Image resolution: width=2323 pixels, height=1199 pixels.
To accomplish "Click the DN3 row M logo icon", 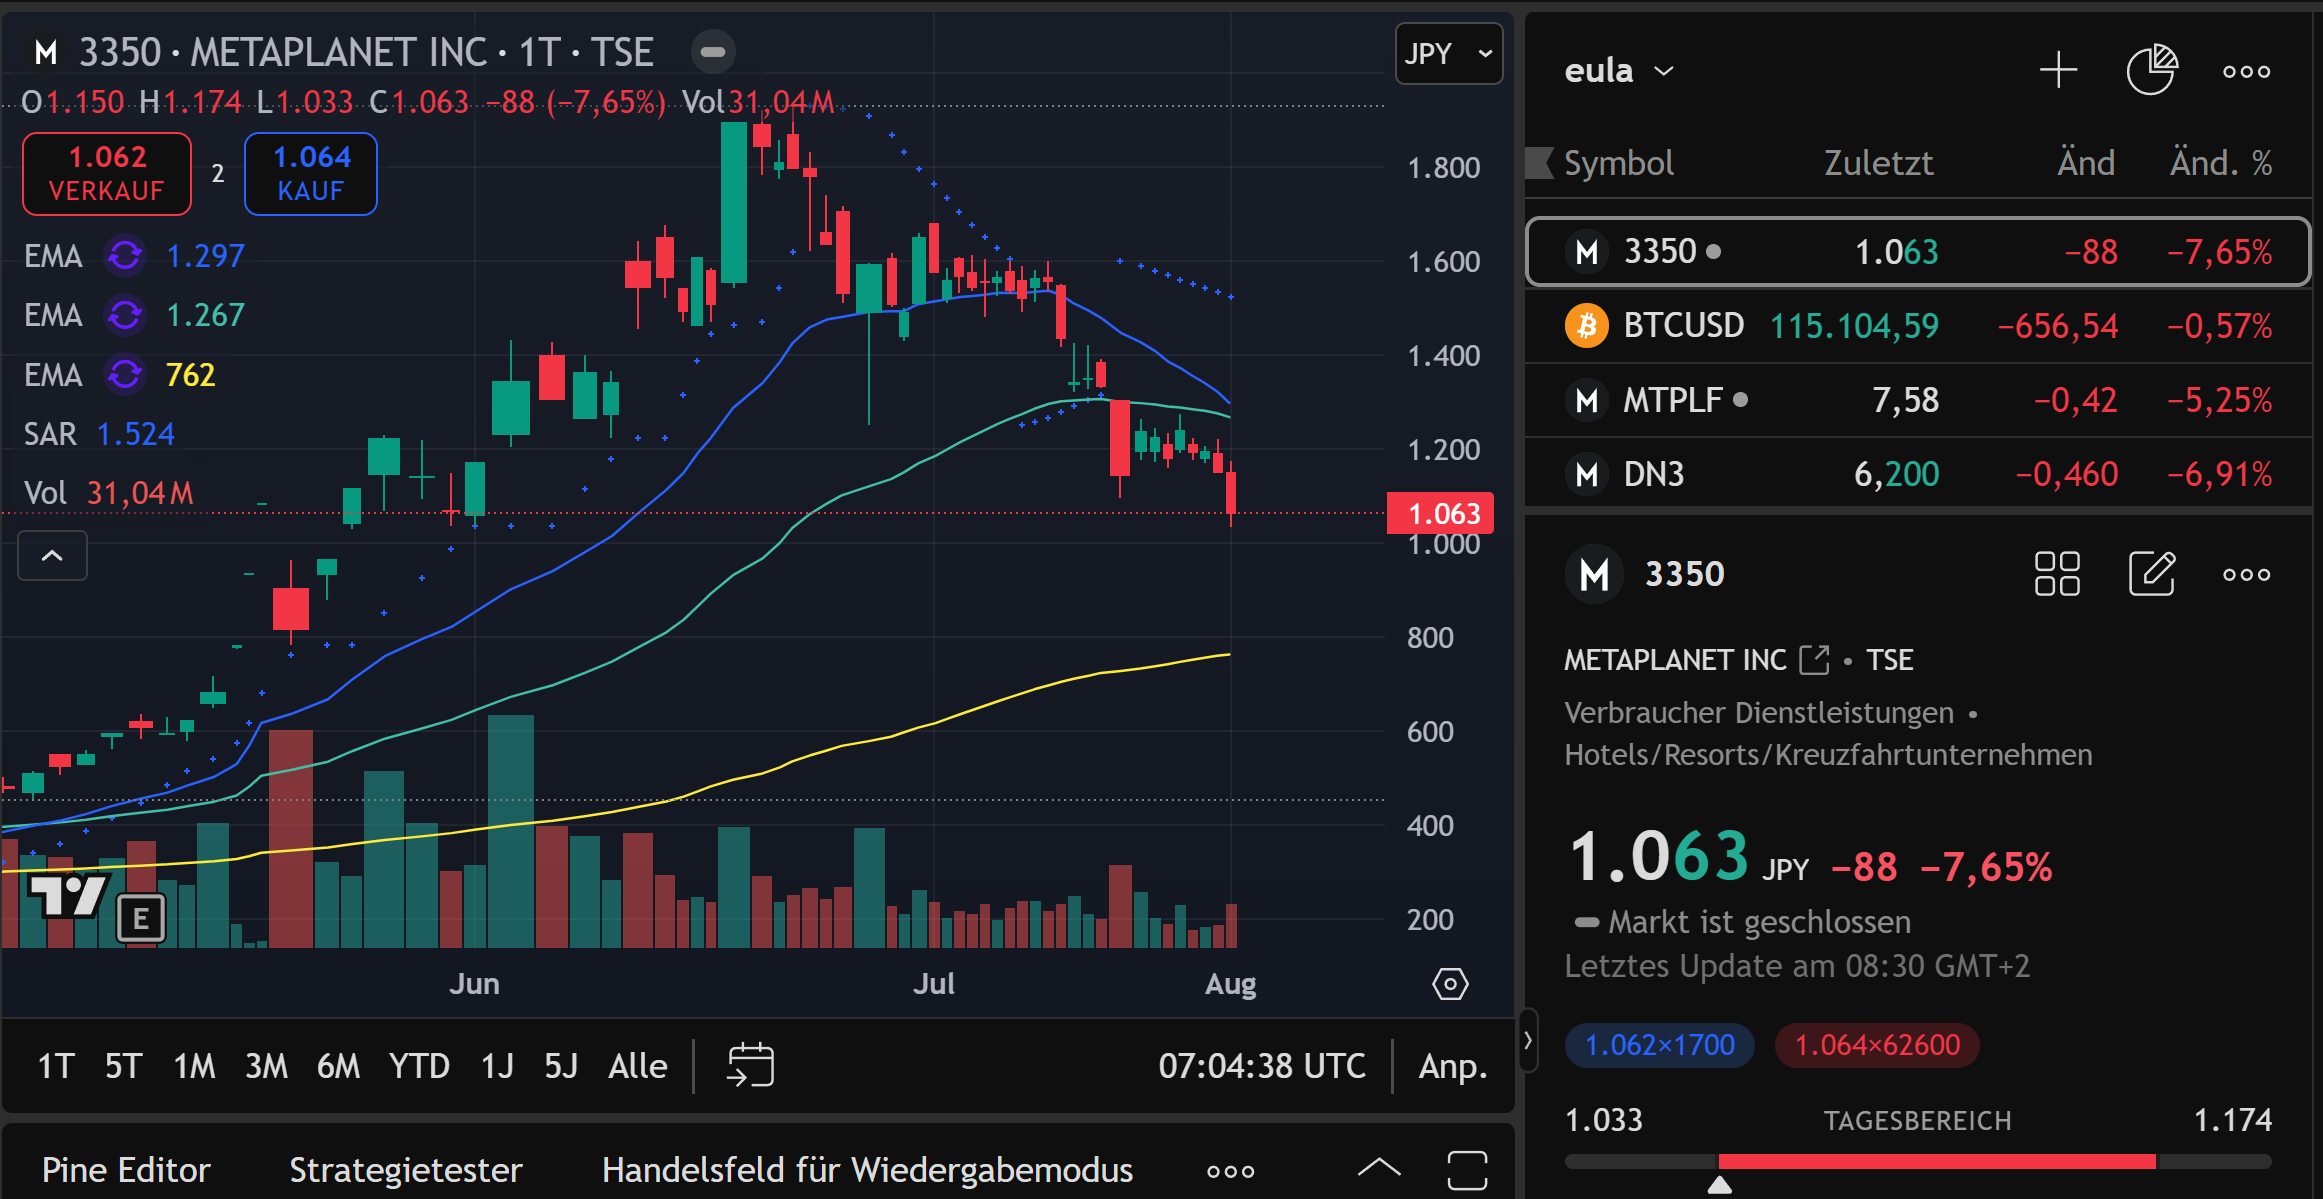I will [x=1586, y=474].
